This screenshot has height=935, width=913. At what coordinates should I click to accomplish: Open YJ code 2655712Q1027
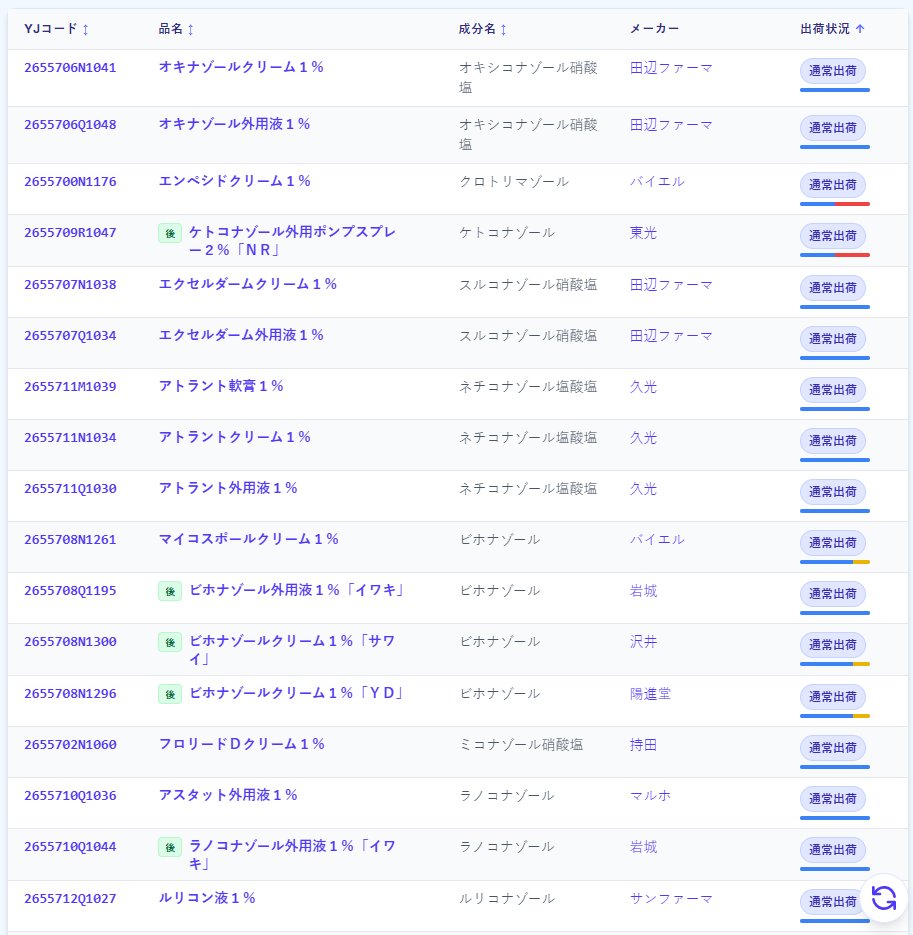[70, 899]
